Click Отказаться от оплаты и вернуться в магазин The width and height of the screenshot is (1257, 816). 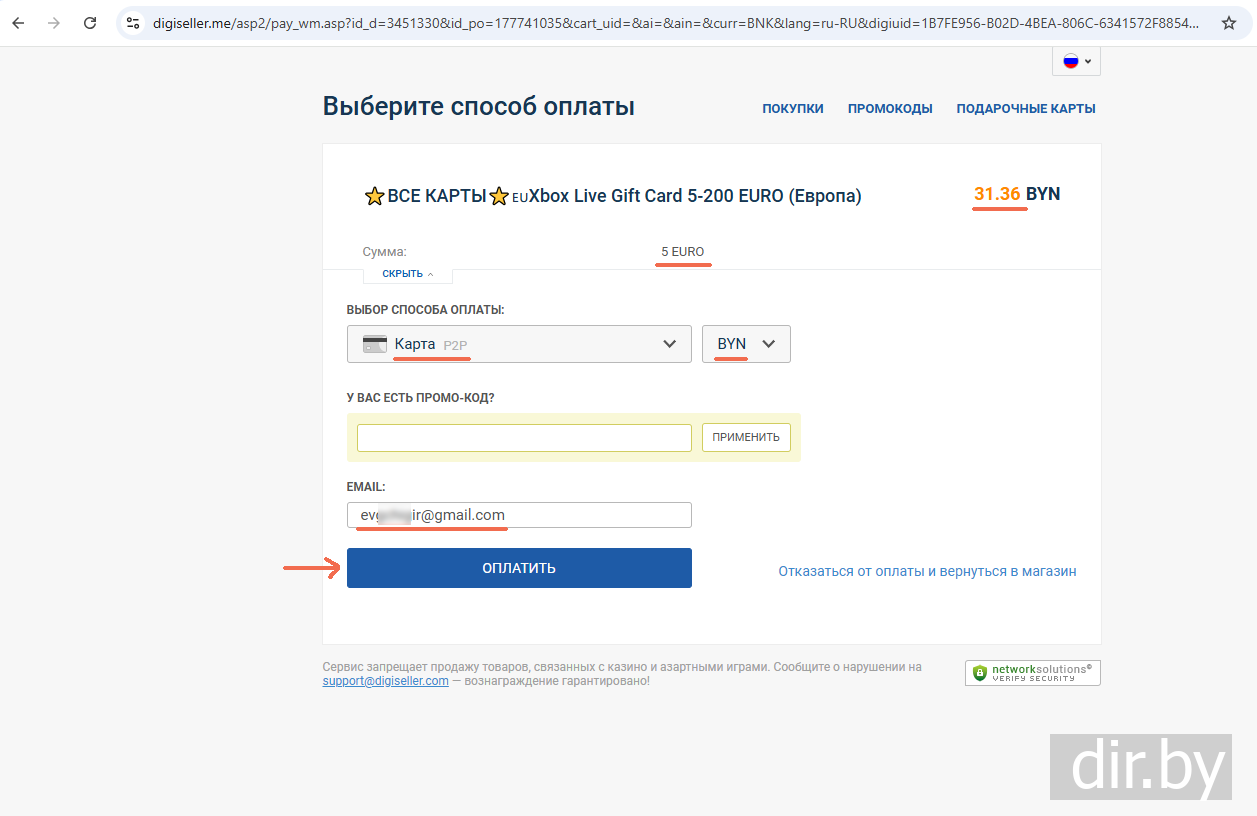tap(927, 572)
